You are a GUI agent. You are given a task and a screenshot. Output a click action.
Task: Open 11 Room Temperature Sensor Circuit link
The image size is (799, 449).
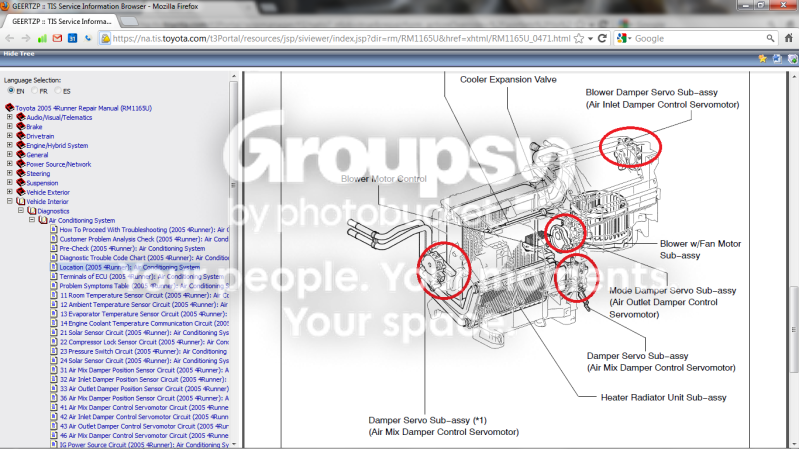coord(144,296)
